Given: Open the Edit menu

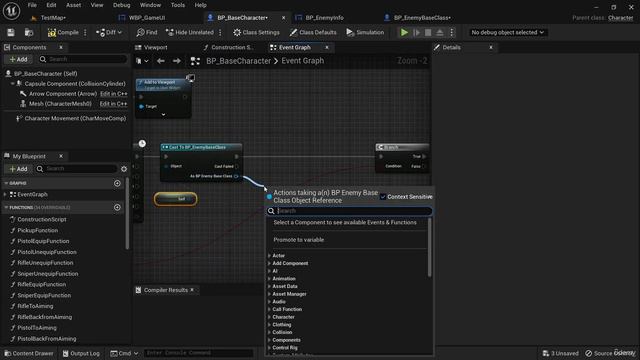Looking at the screenshot, I should pyautogui.click(x=51, y=5).
